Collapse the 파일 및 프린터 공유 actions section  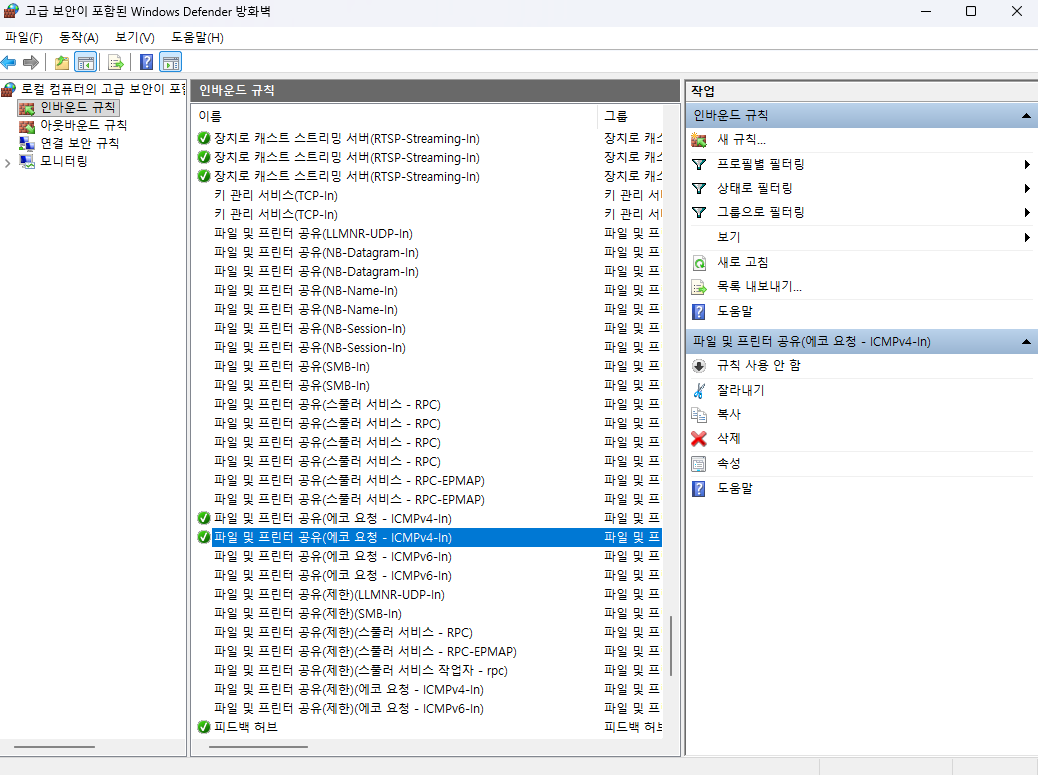point(1026,342)
